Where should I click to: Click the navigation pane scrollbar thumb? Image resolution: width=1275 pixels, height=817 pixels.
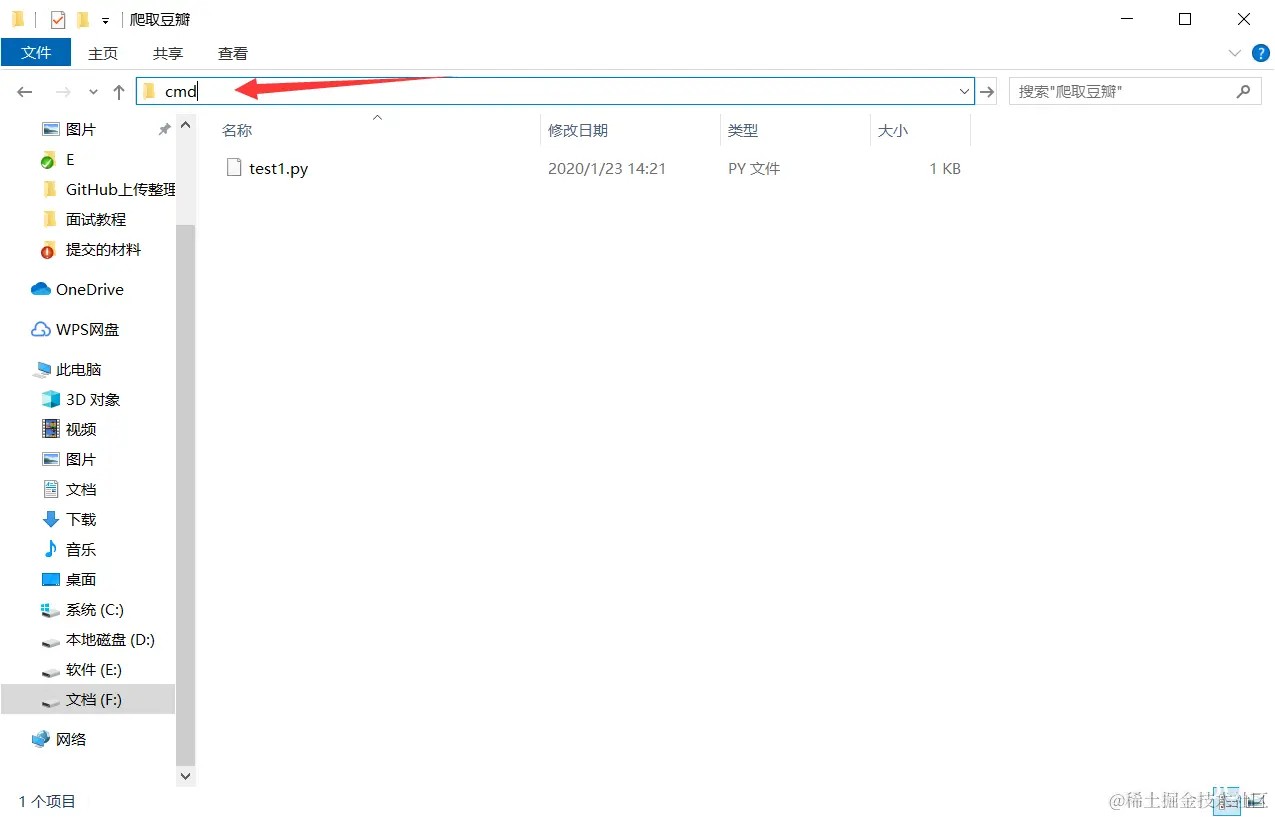click(x=186, y=495)
